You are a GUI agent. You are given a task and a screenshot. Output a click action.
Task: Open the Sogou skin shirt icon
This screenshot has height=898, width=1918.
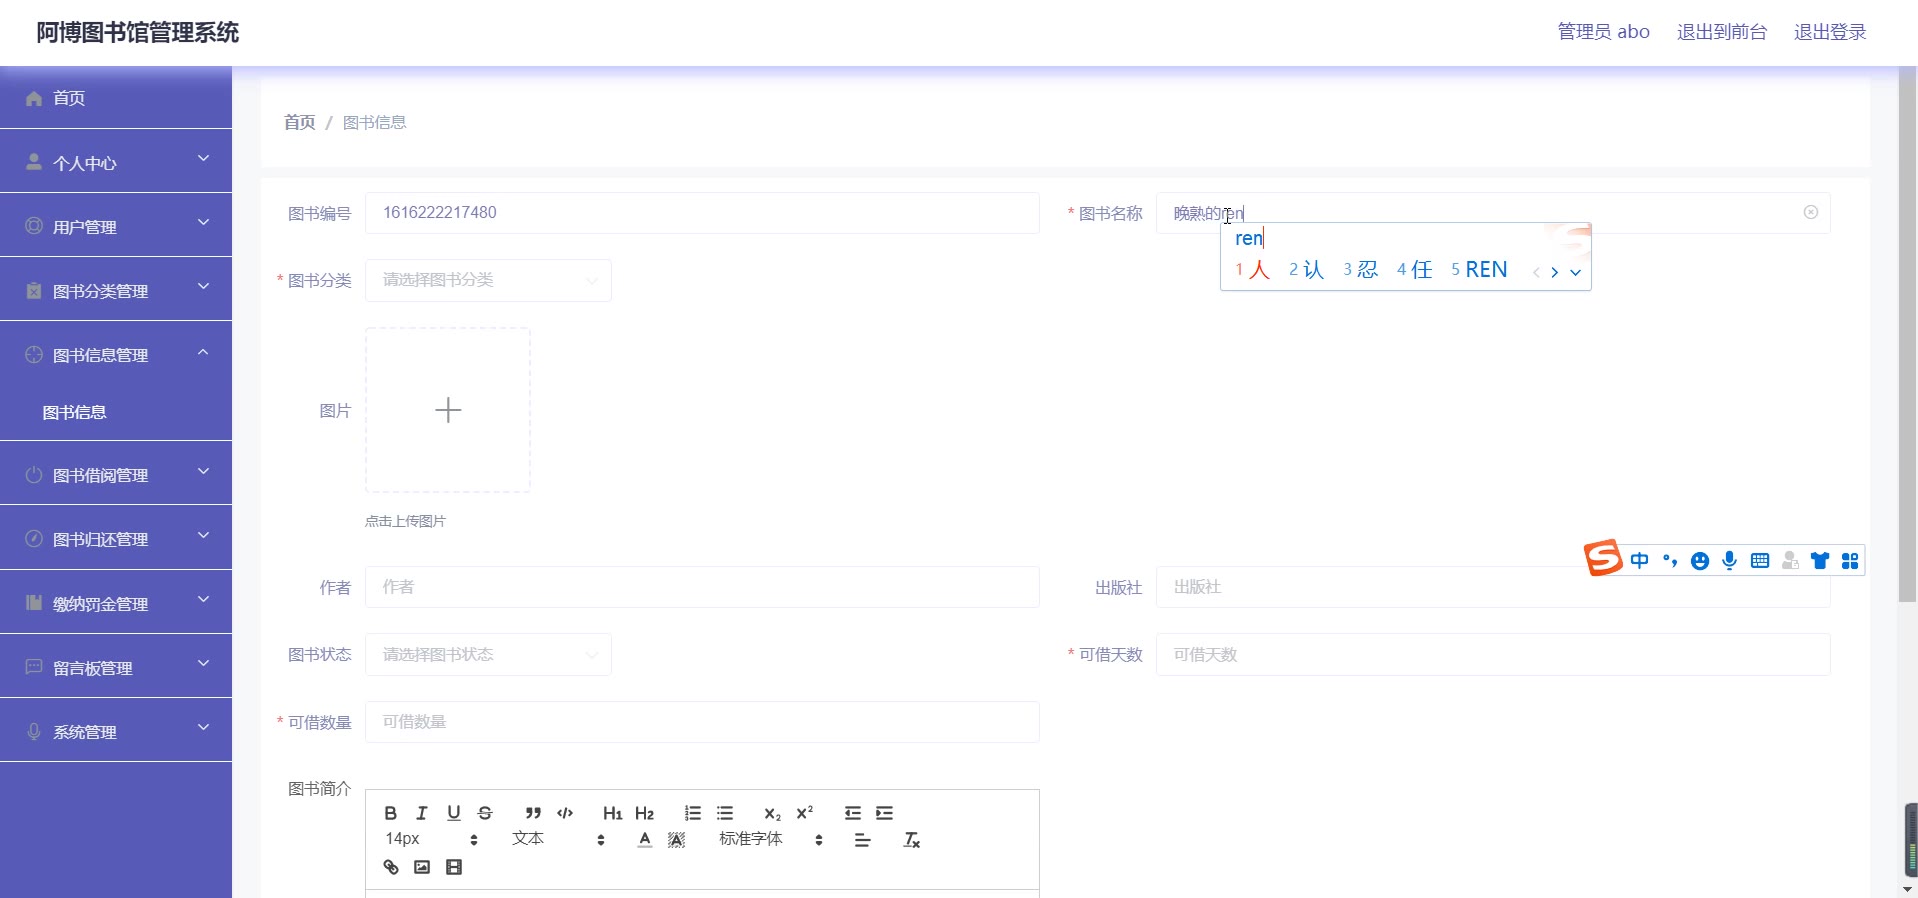point(1820,561)
